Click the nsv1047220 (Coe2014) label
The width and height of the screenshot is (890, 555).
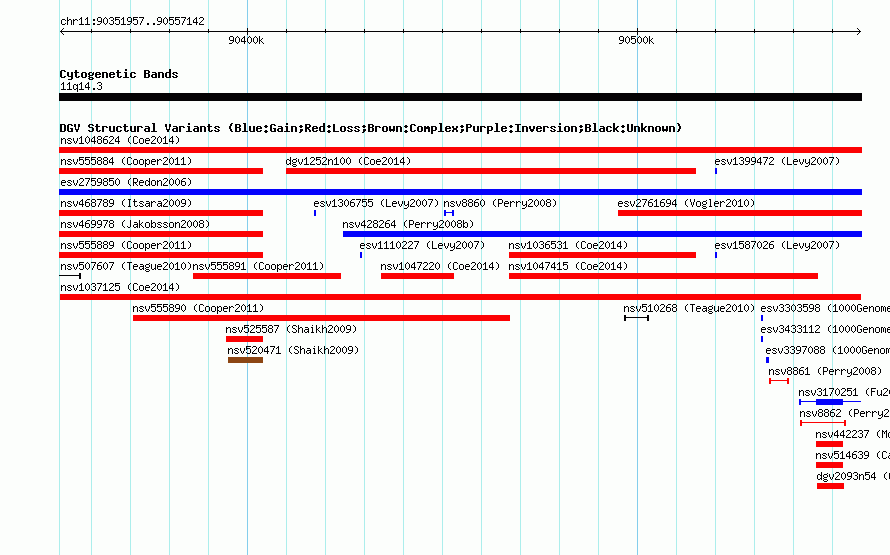coord(440,267)
